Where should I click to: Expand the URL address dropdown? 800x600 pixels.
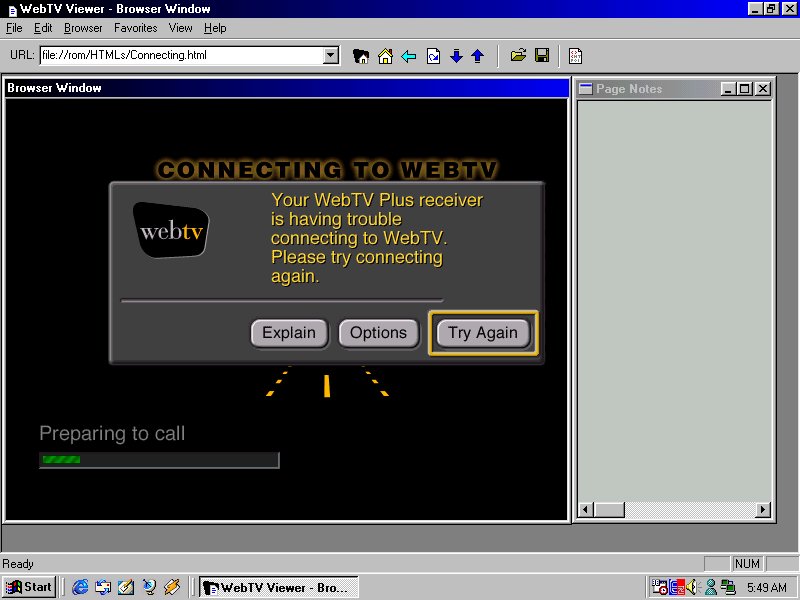[x=331, y=56]
